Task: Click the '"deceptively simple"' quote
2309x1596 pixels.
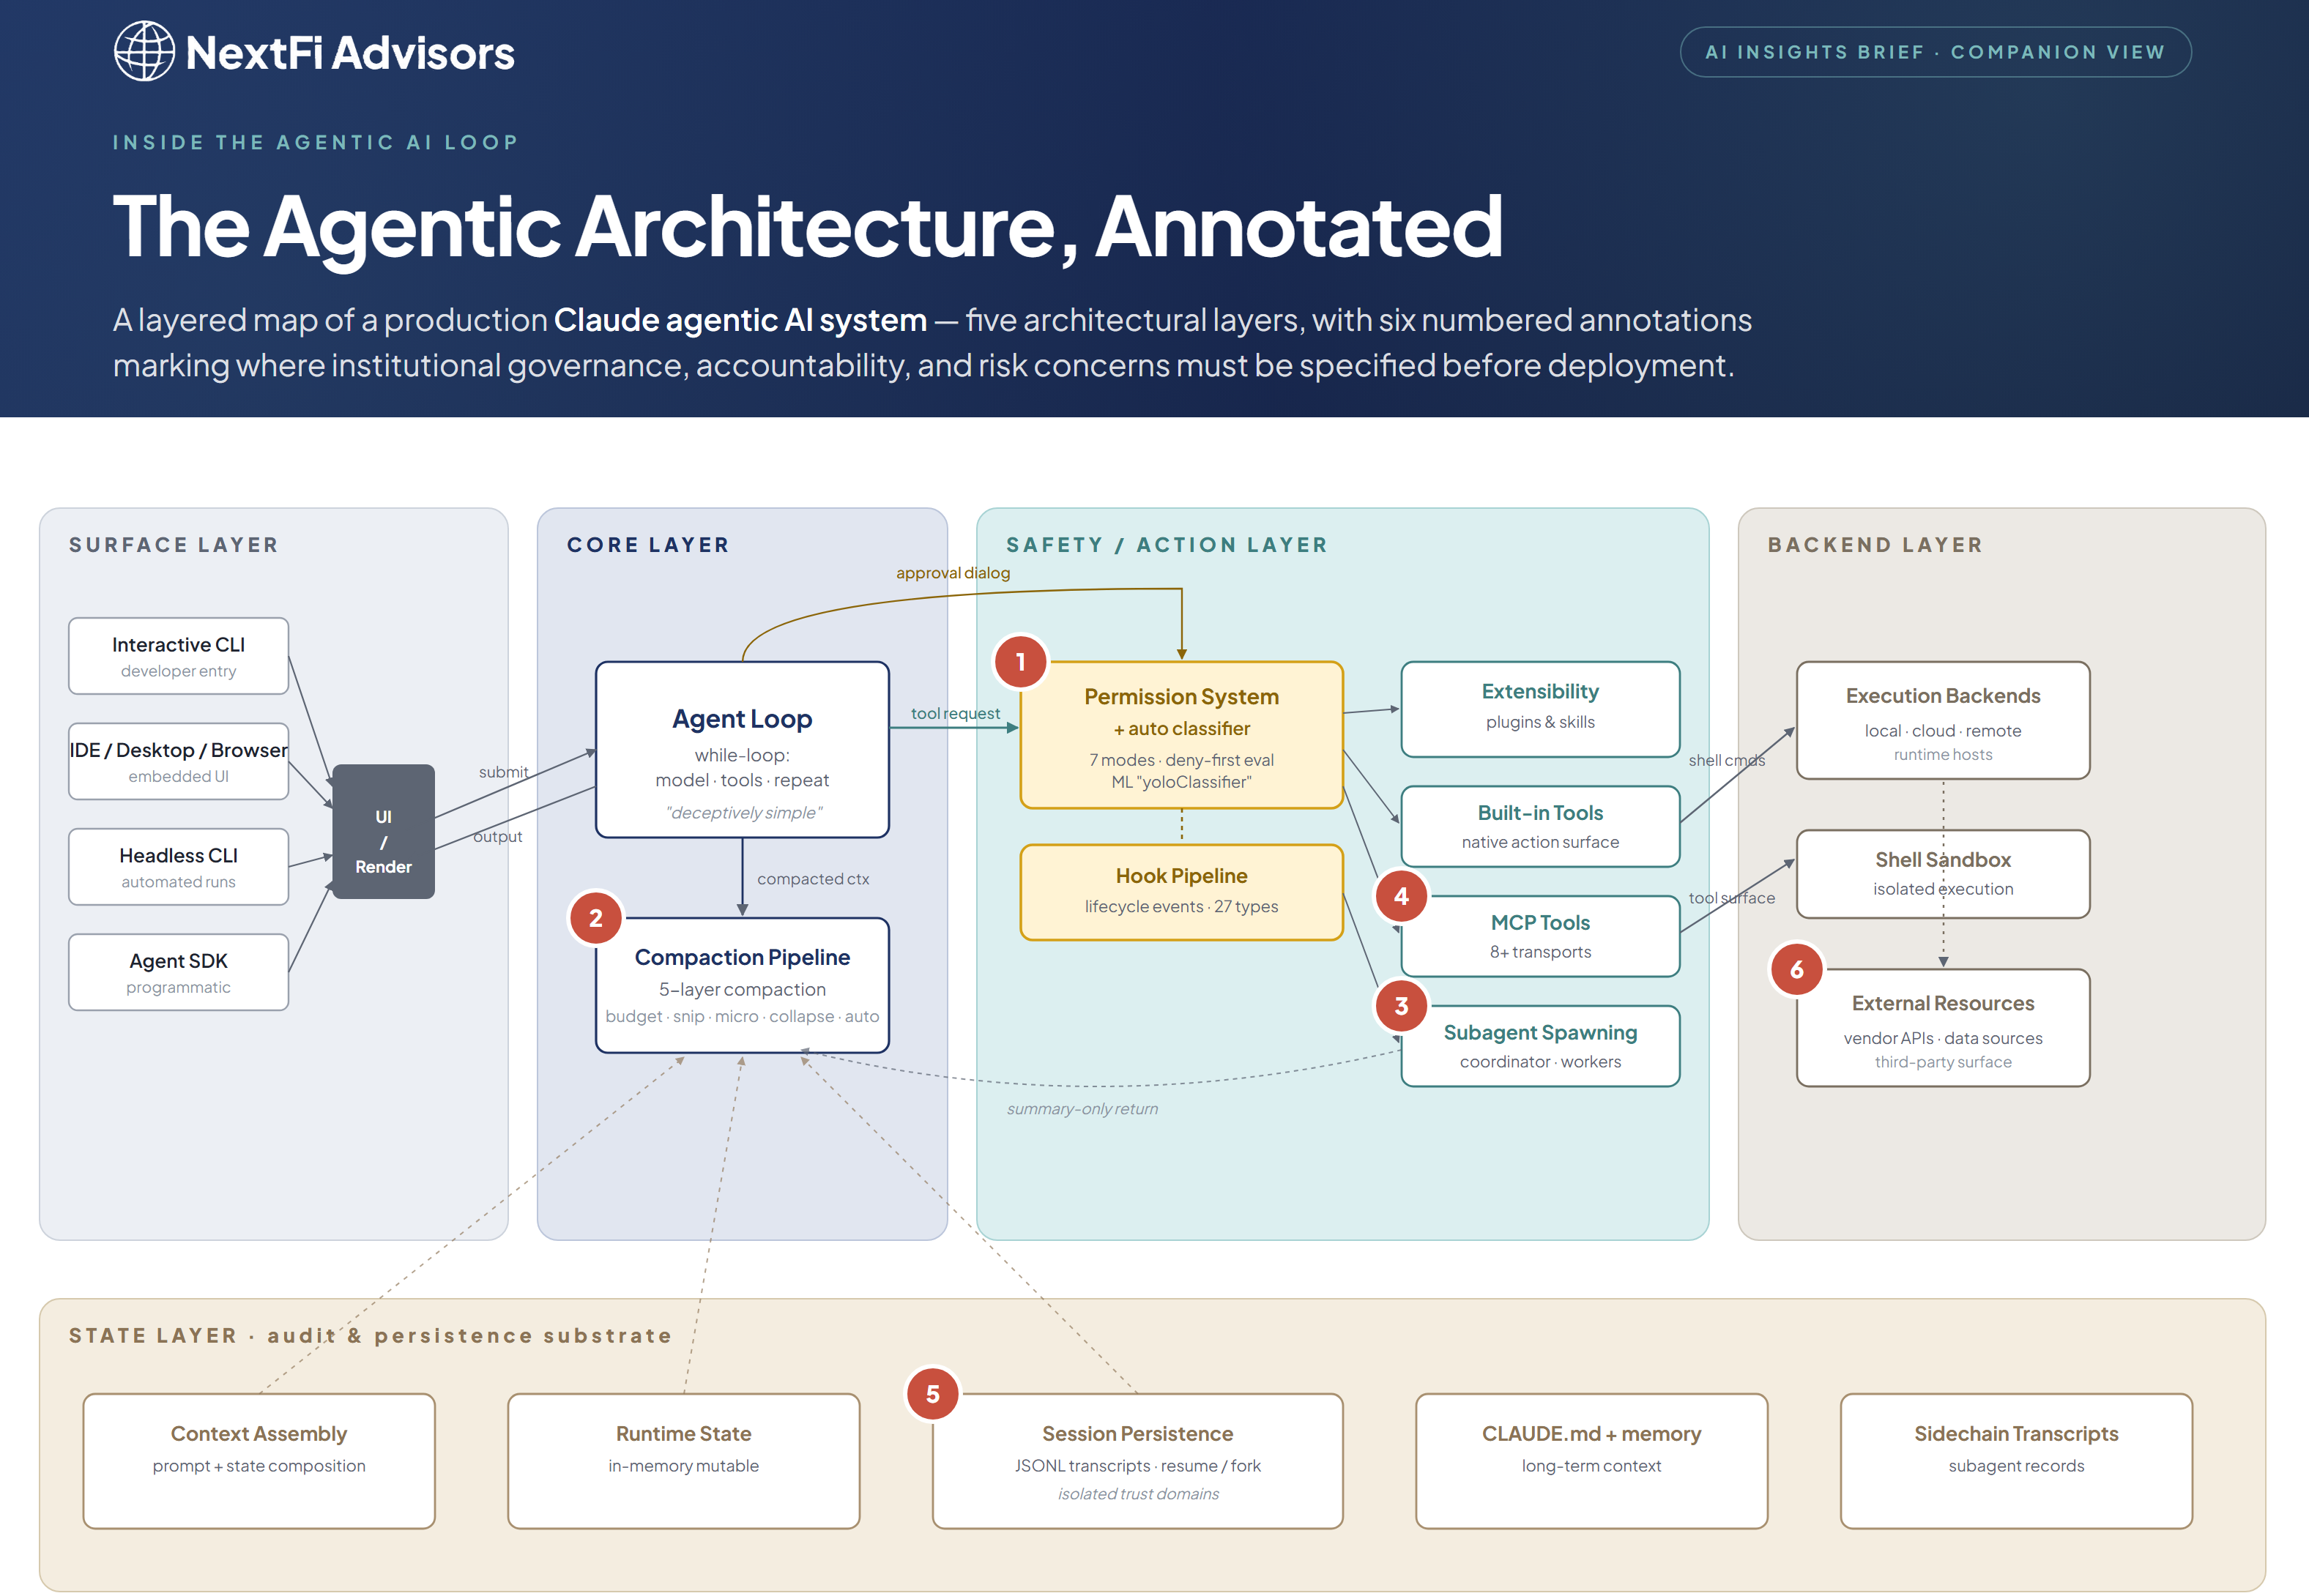Action: [743, 813]
